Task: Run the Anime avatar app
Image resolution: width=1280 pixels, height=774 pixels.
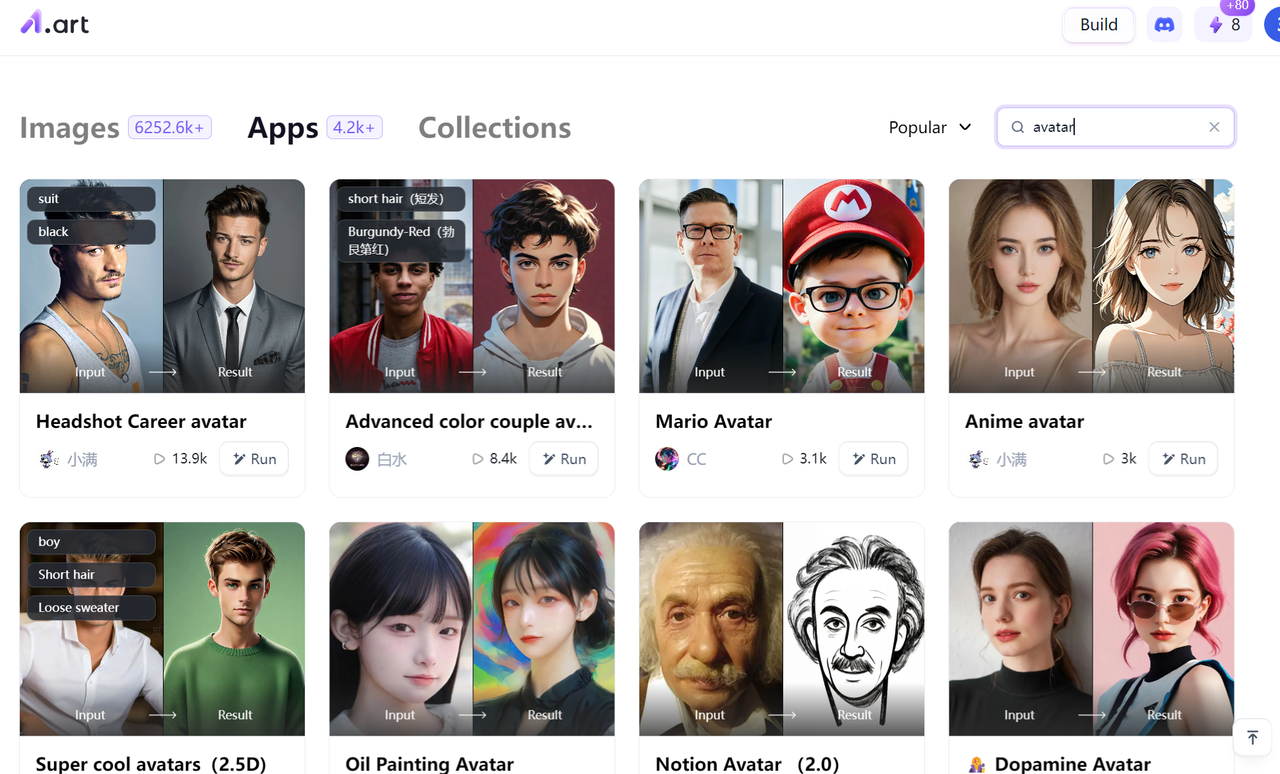Action: [x=1184, y=459]
